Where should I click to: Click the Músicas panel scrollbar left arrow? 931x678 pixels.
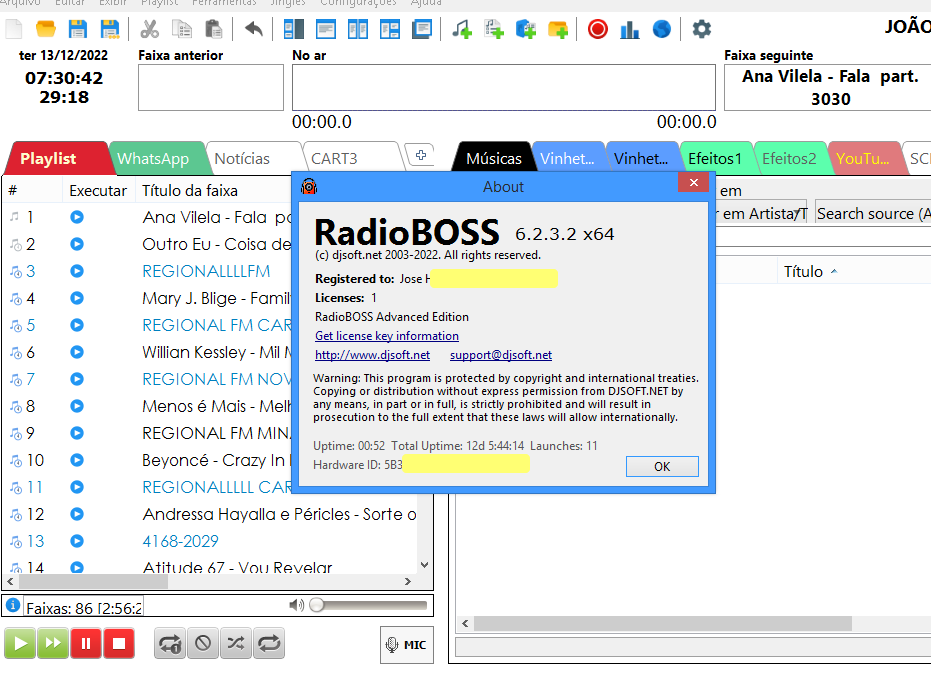(466, 623)
